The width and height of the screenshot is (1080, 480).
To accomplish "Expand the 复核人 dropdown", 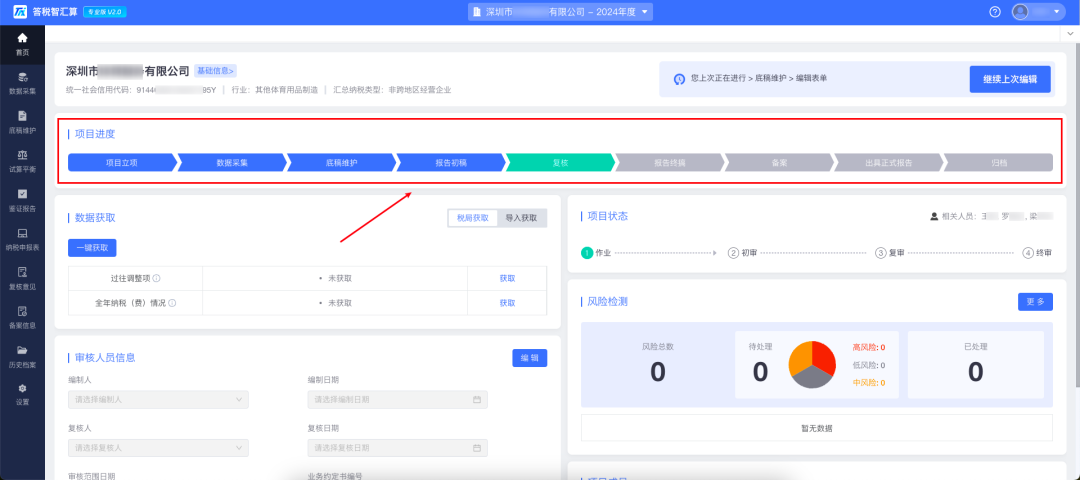I will (158, 448).
